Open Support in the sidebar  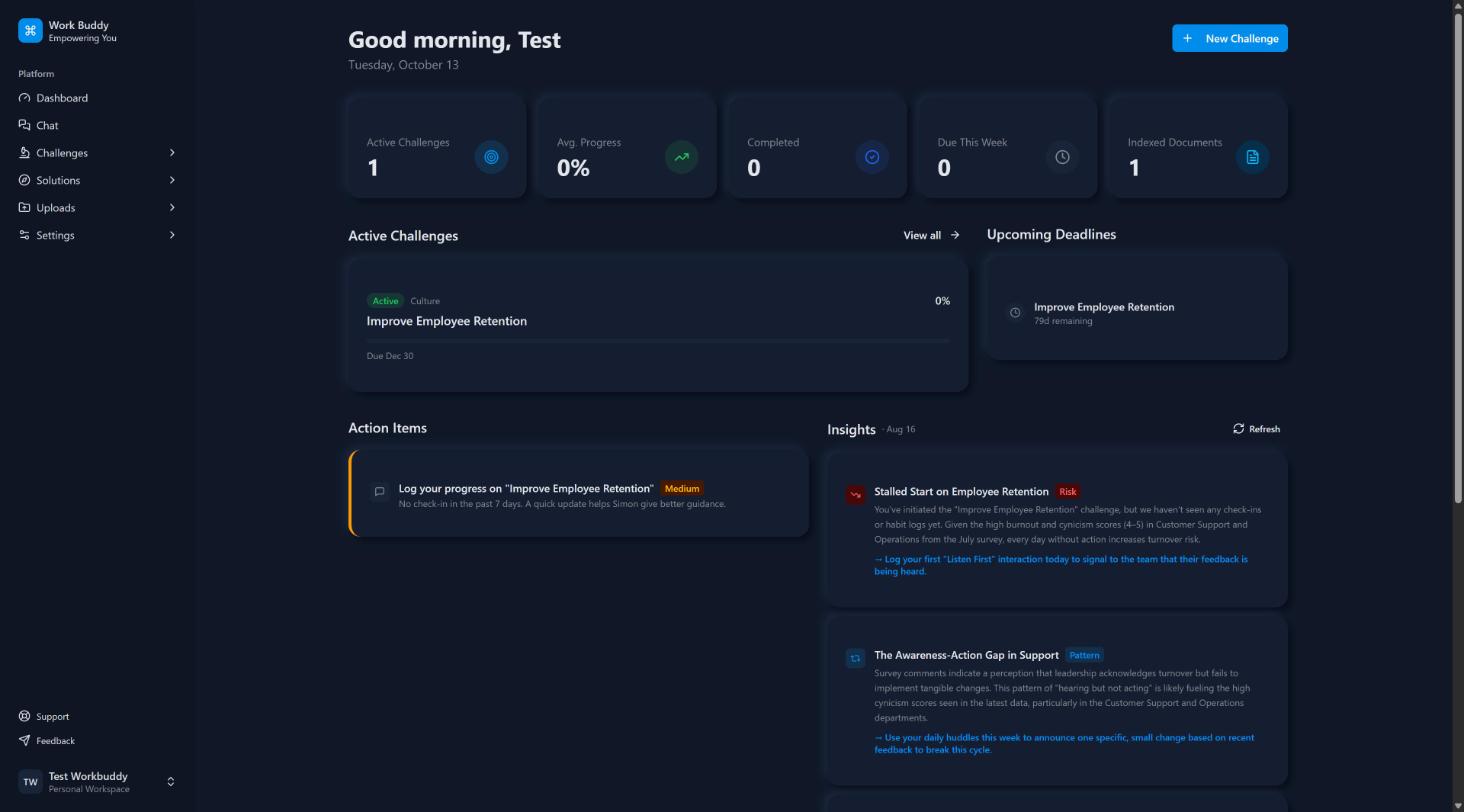(97, 716)
